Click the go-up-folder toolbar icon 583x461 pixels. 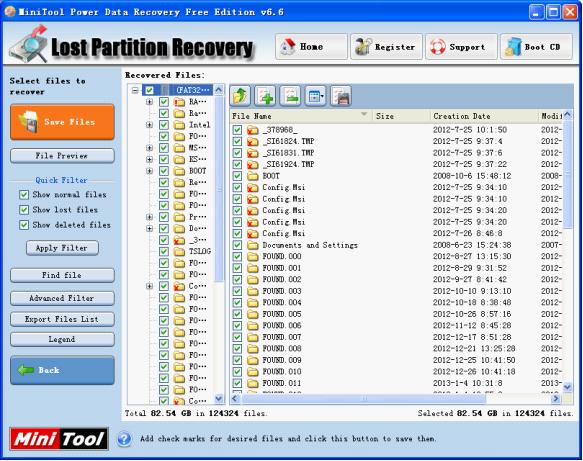240,96
